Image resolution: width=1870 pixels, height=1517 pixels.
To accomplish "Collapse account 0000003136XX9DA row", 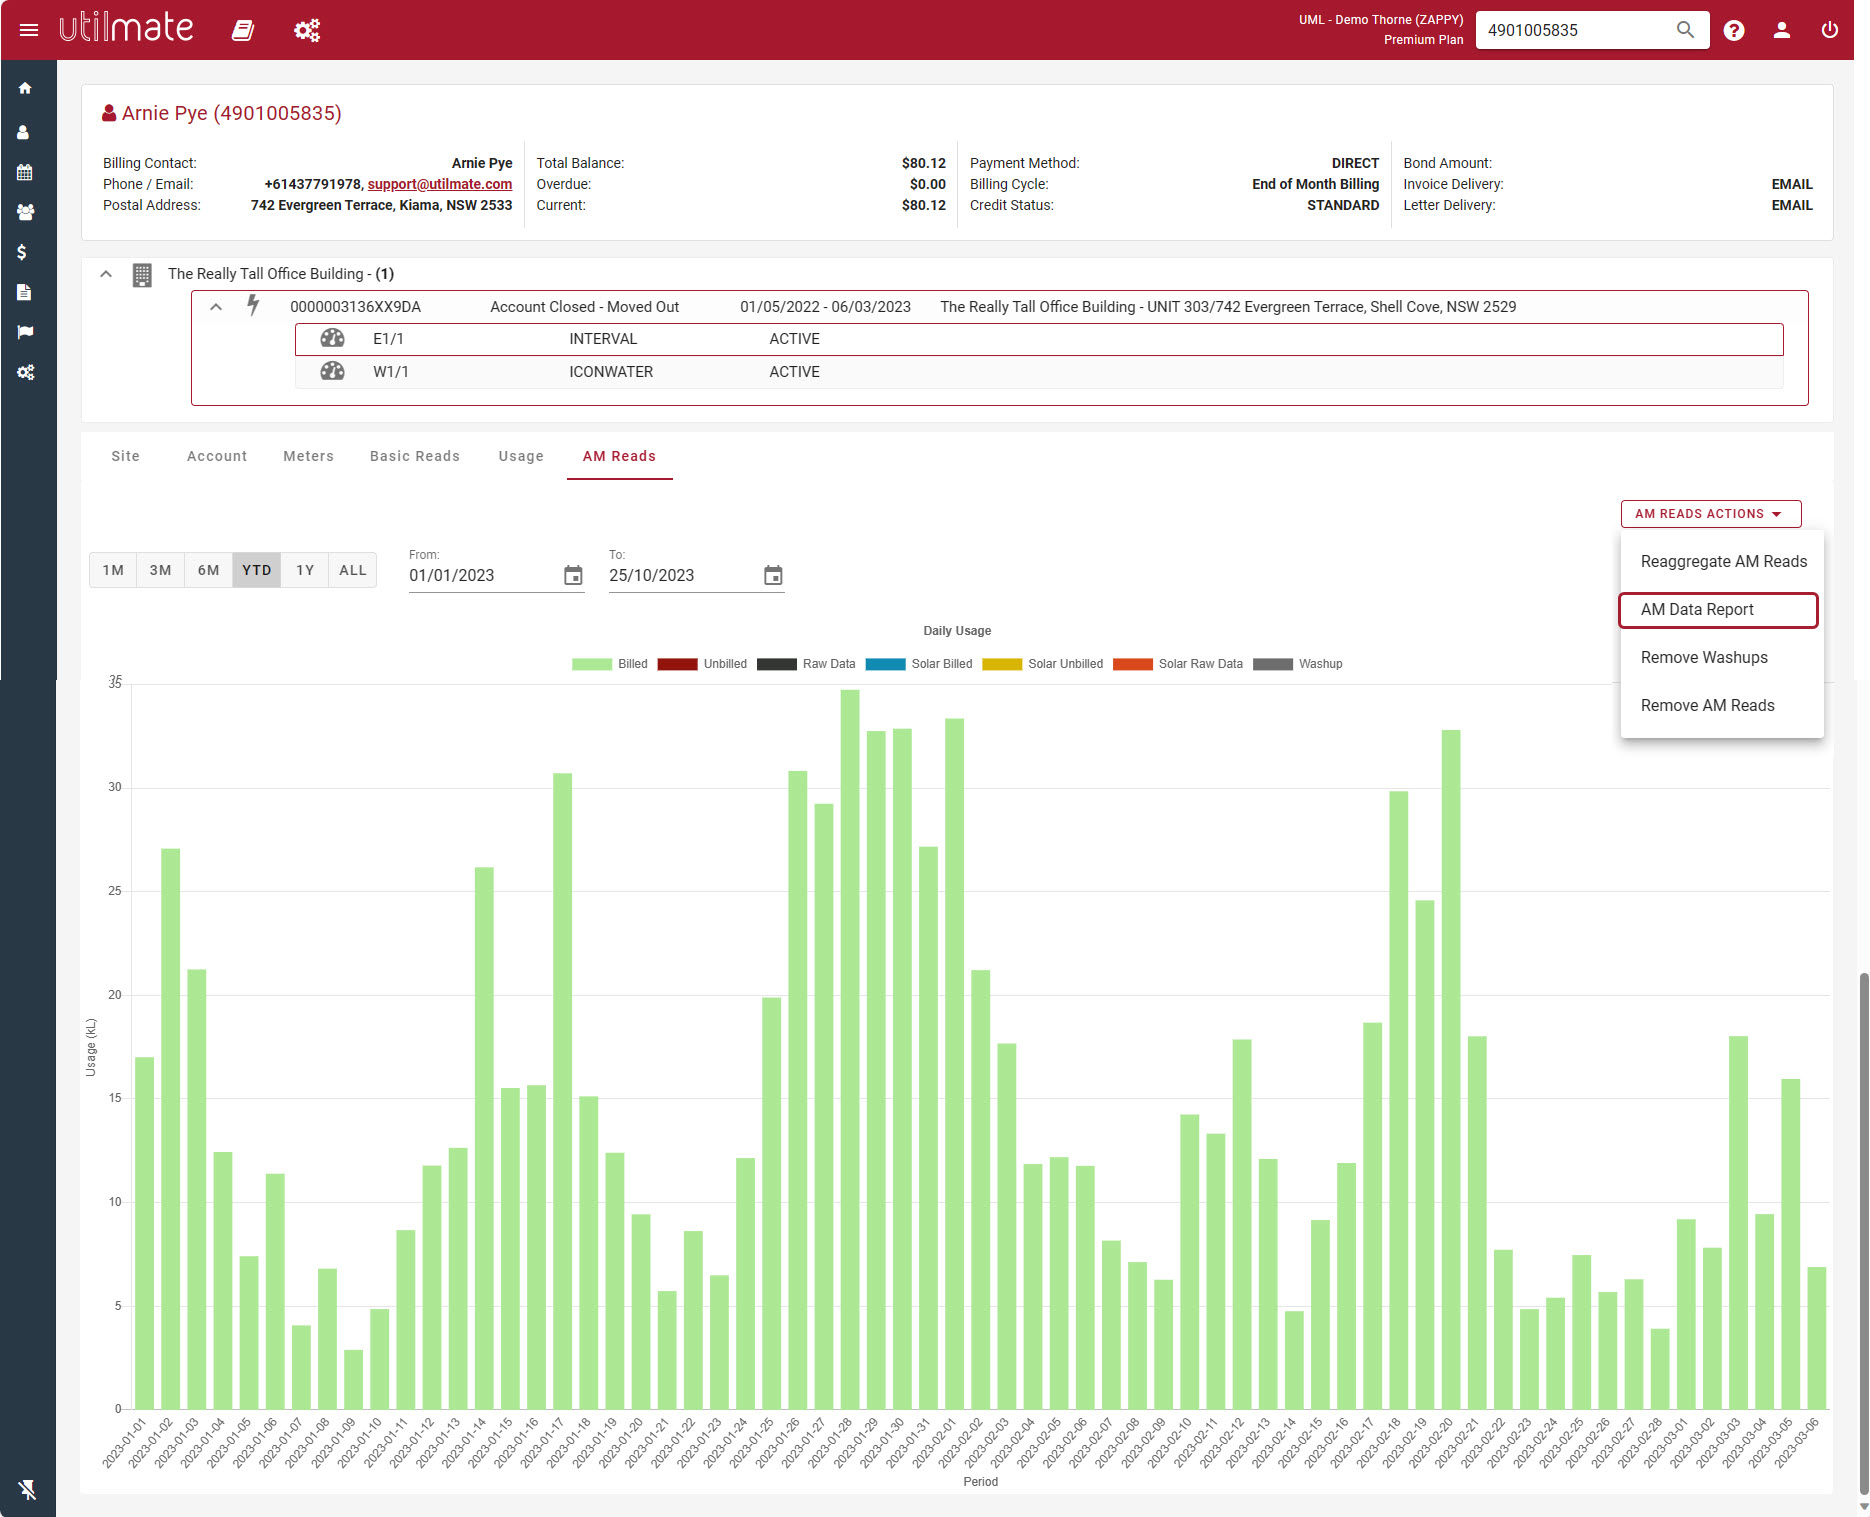I will pos(216,307).
